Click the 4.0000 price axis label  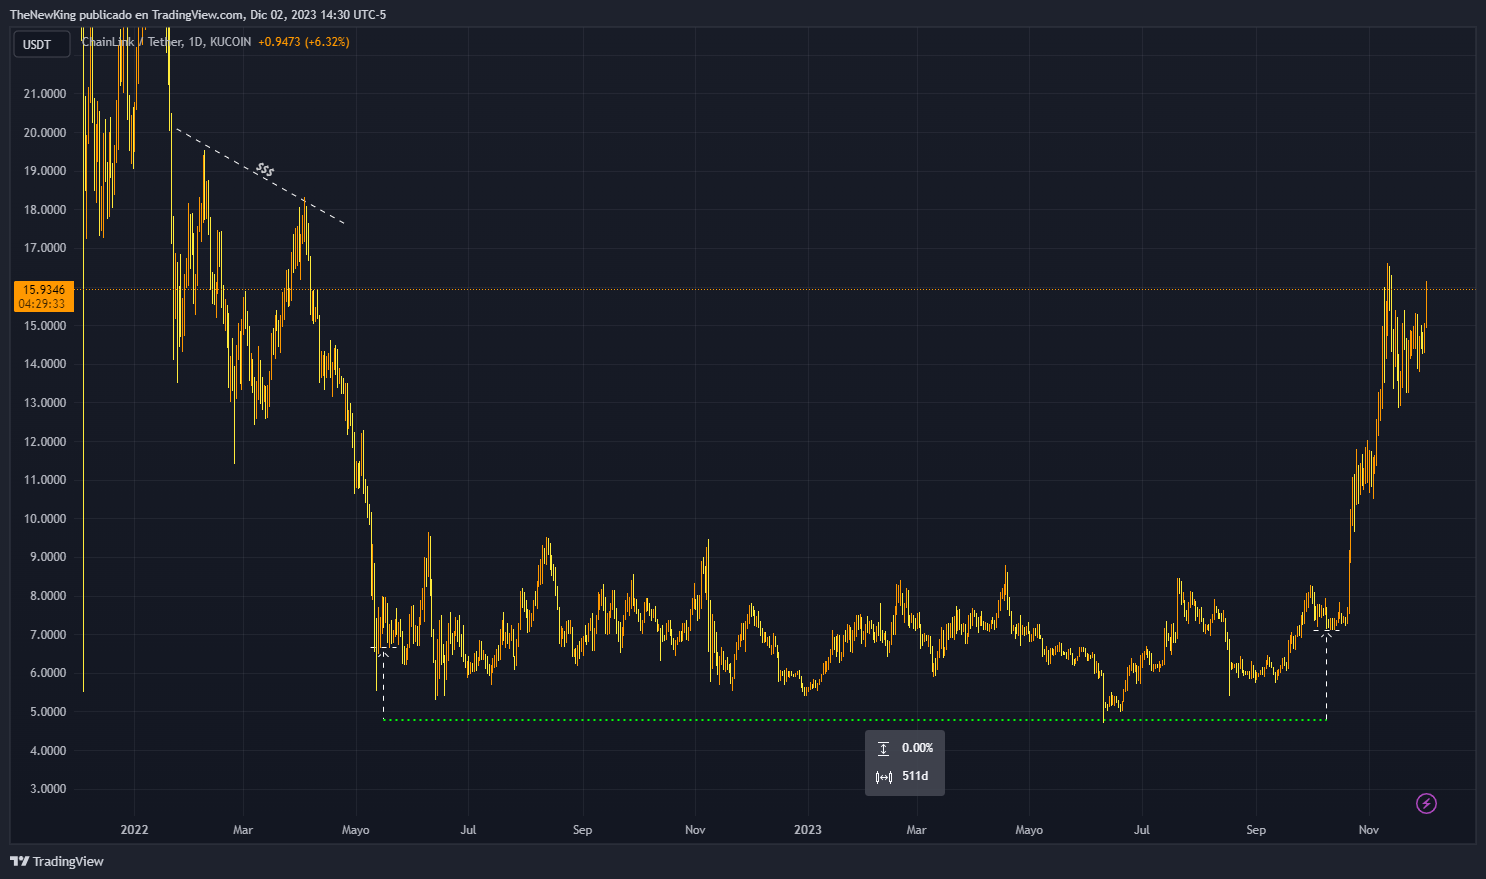[47, 751]
